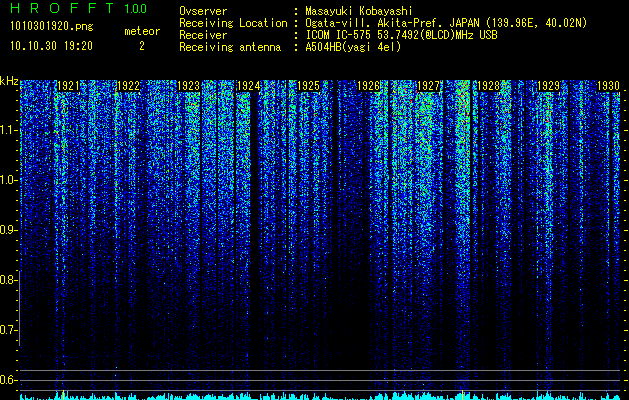Select the file name 1010301920.png
Viewport: 629px width, 400px height.
tap(52, 27)
